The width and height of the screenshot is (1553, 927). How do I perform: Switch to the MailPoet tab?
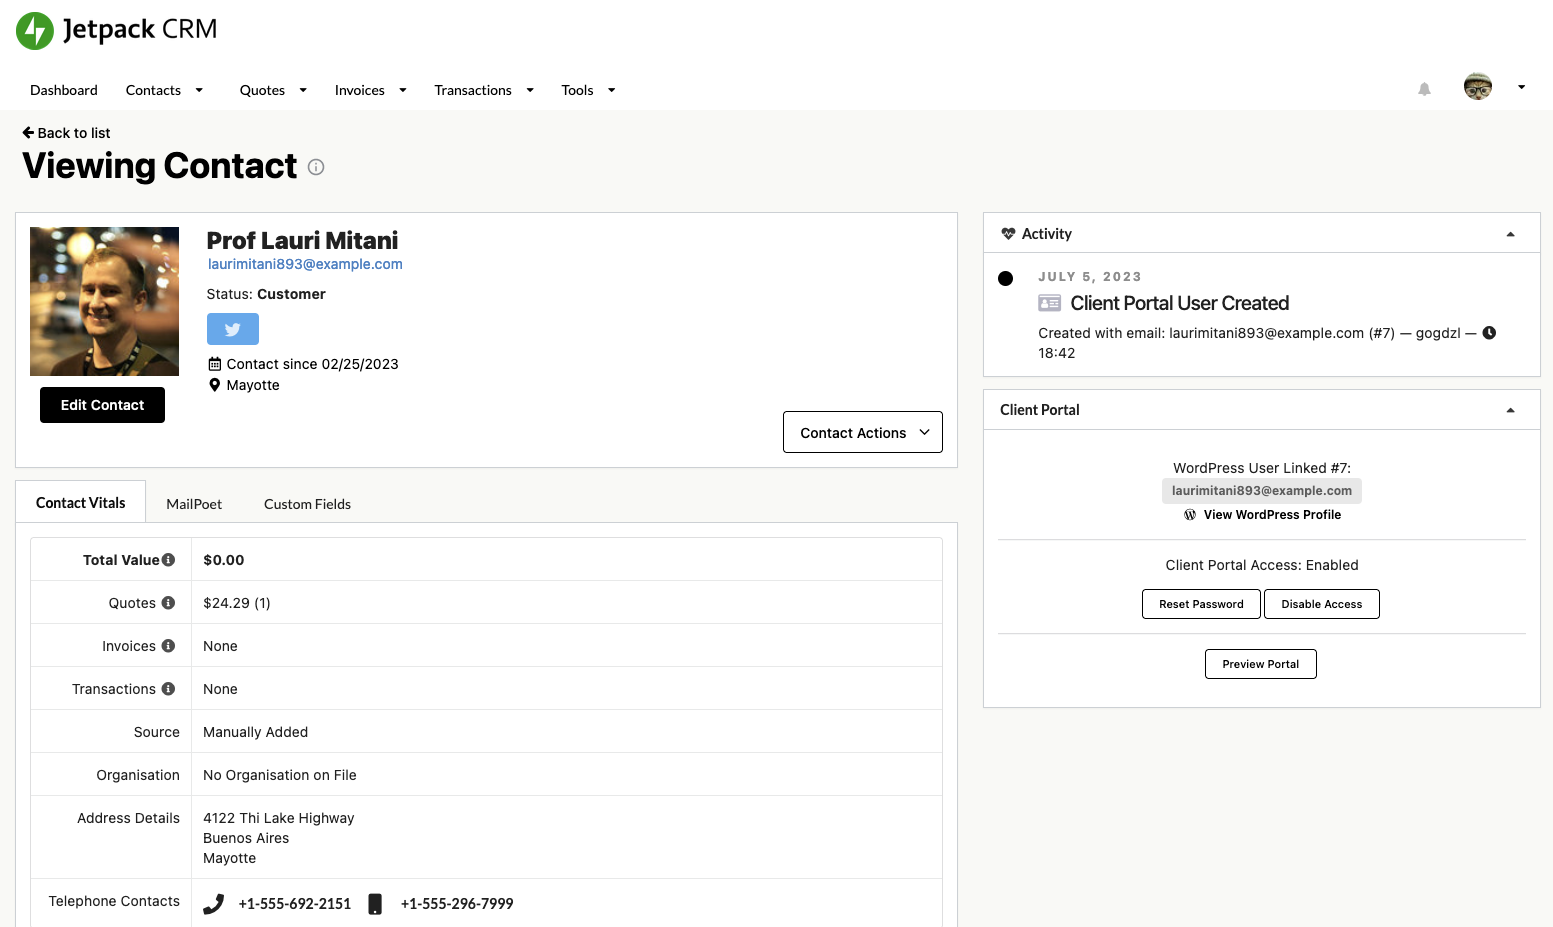click(194, 503)
